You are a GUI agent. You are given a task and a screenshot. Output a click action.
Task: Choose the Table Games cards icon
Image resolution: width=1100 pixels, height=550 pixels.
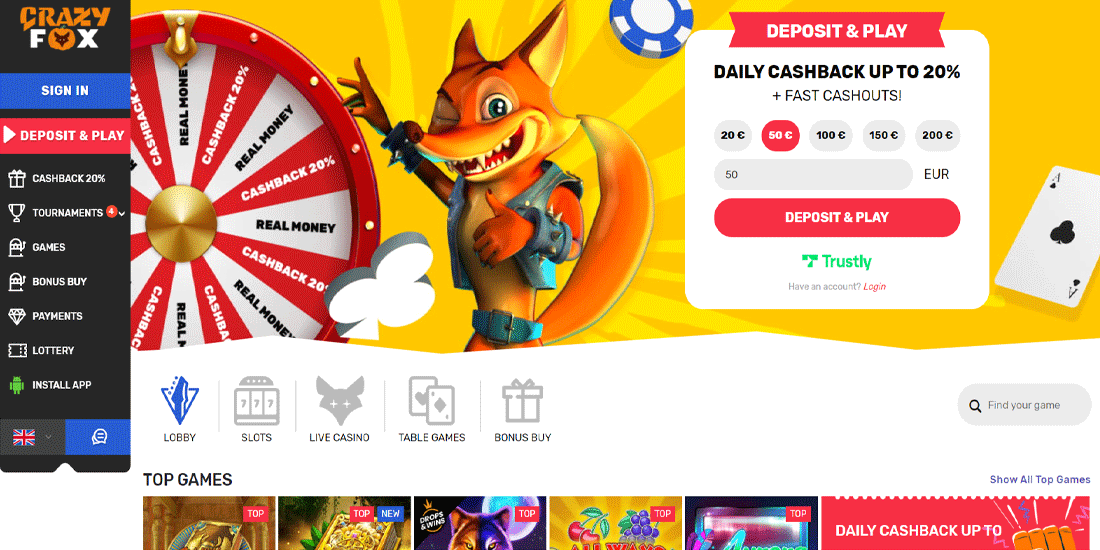431,401
